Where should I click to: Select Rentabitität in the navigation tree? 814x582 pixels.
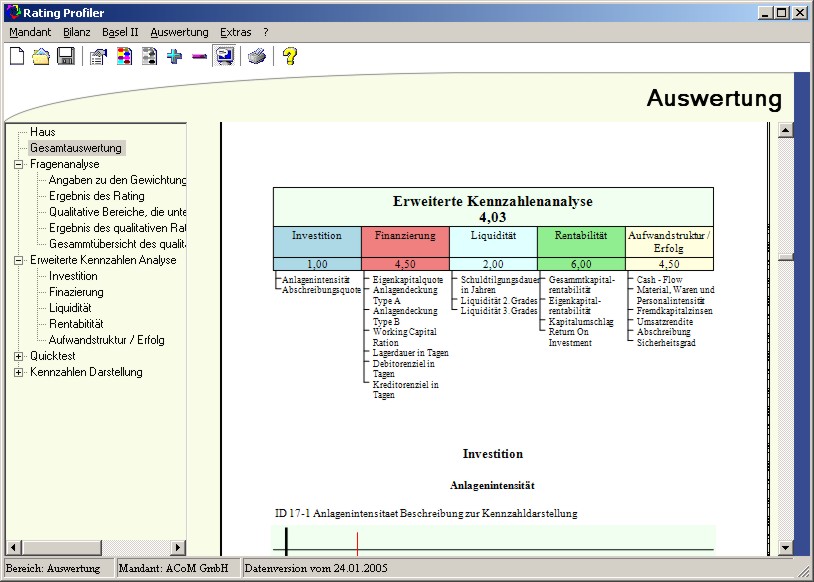coord(76,324)
